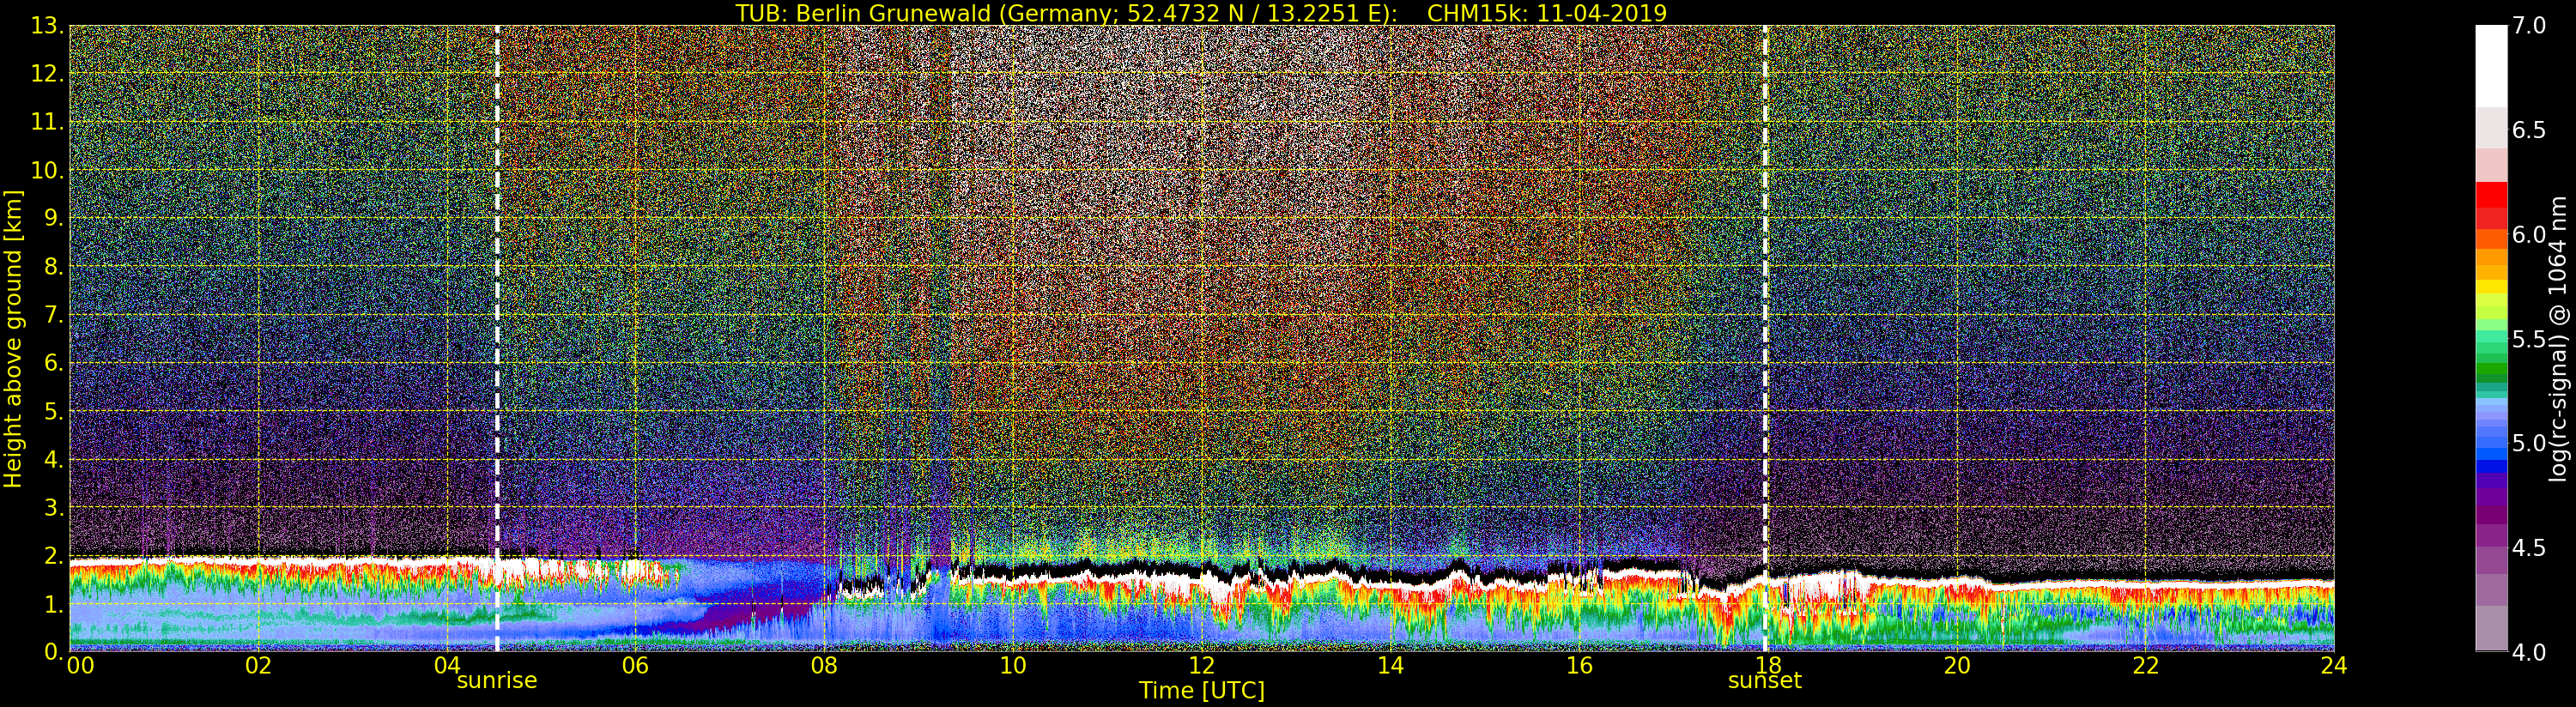
Task: Click the 24 tick label on time axis
Action: coord(2333,666)
